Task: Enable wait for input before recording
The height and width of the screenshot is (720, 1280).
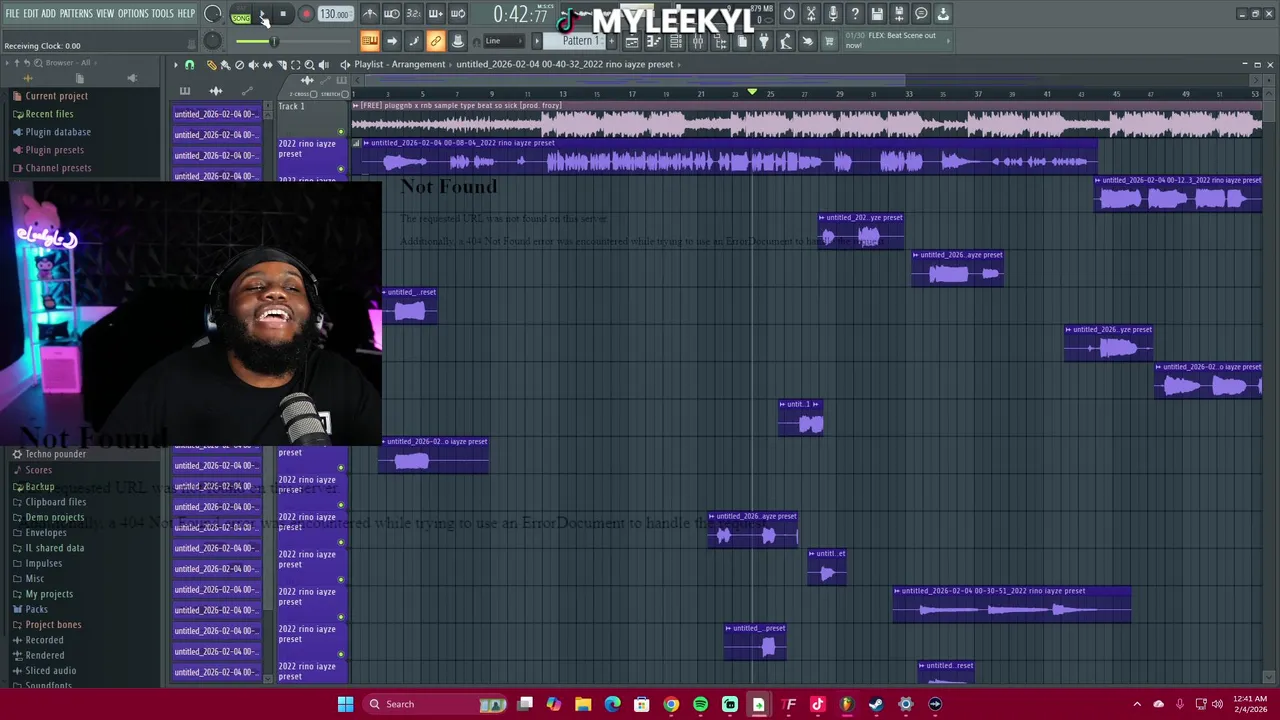Action: click(391, 14)
